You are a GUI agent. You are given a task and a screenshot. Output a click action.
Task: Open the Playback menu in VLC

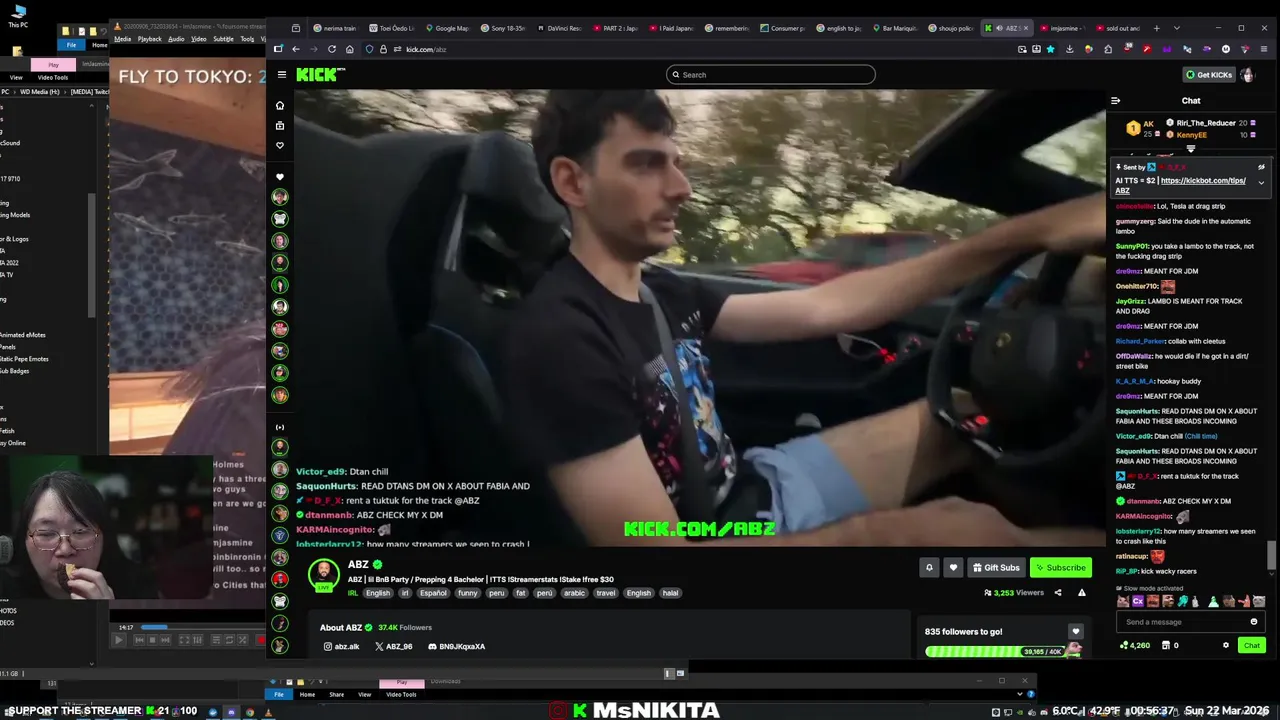tap(149, 39)
